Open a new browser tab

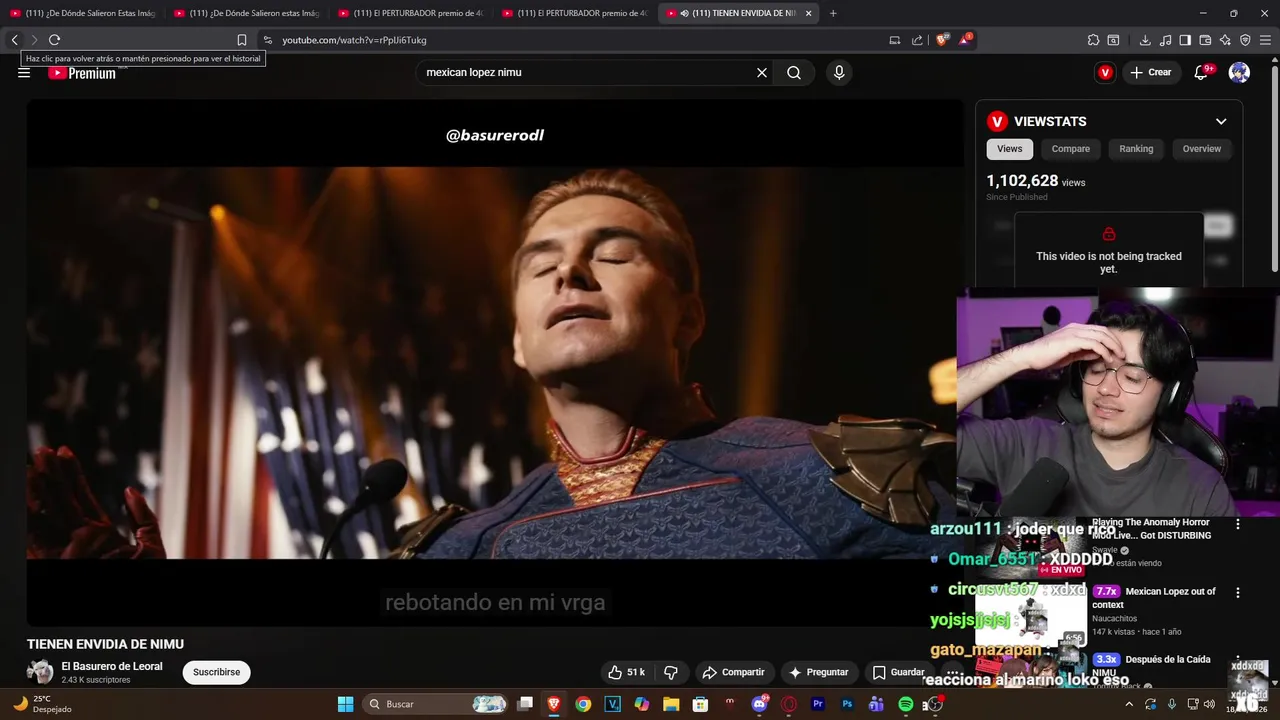coord(833,13)
